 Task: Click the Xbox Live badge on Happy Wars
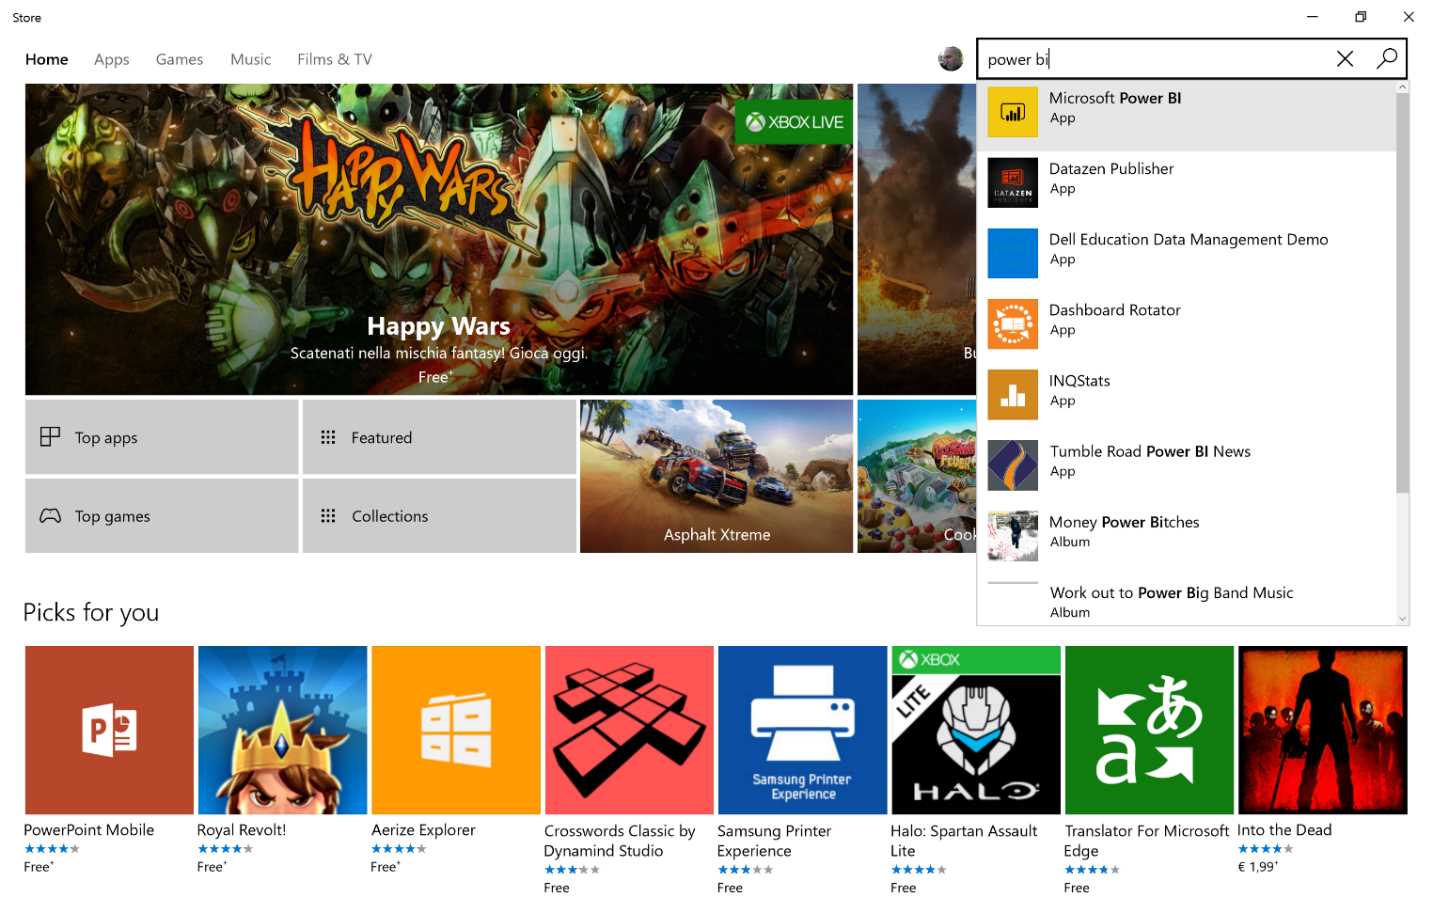(792, 122)
